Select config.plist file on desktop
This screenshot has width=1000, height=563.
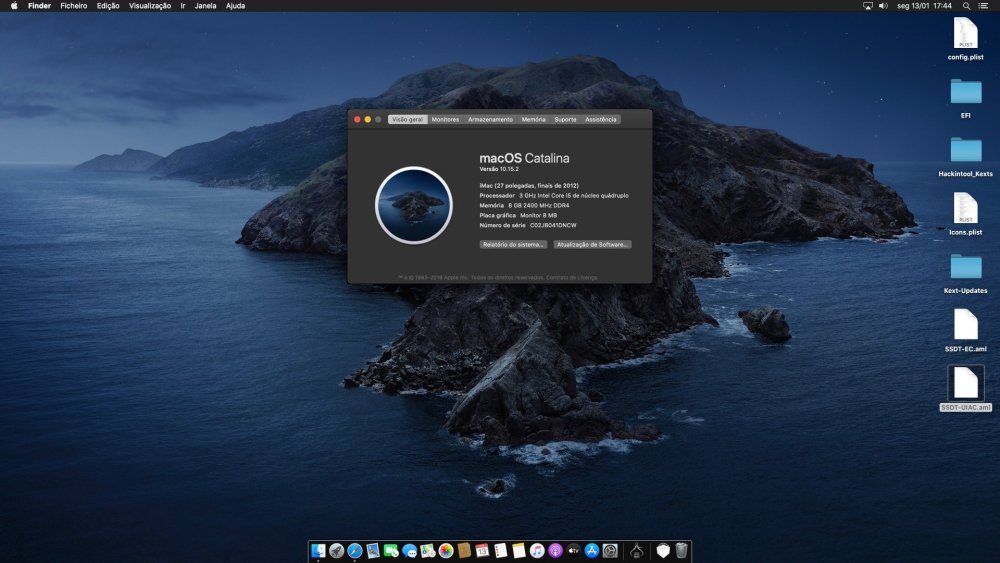click(x=966, y=38)
